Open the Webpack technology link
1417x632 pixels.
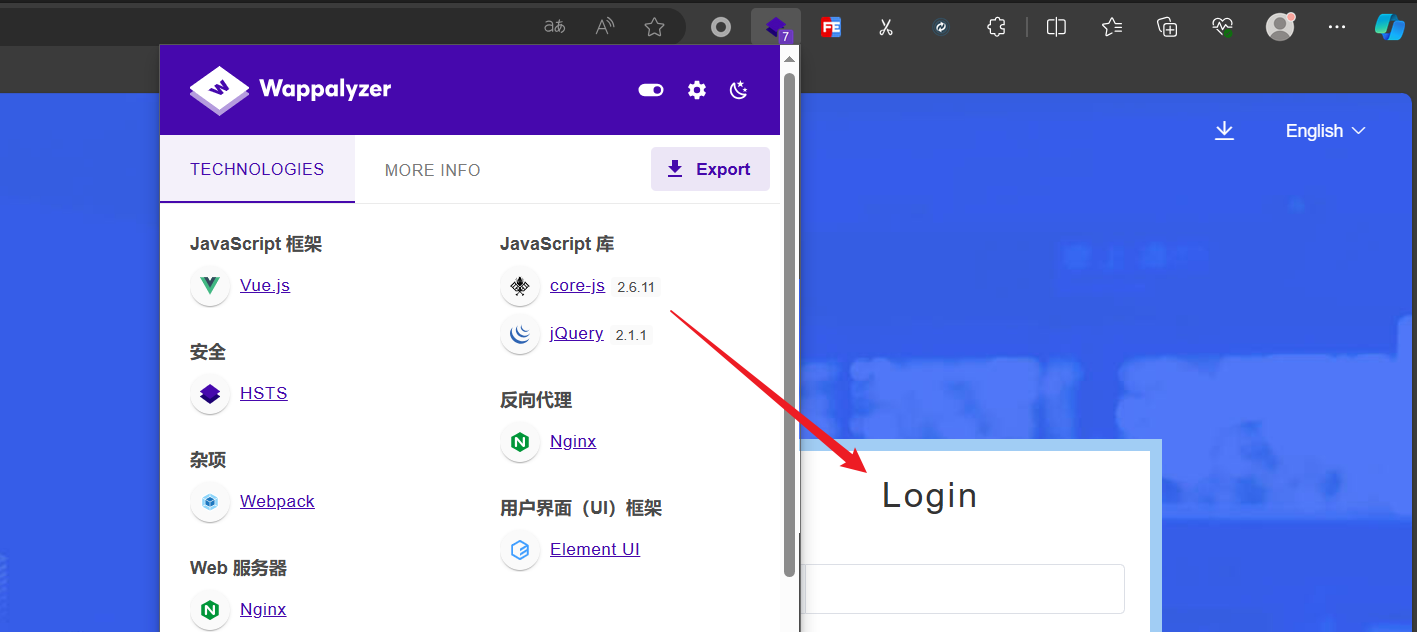[x=277, y=501]
